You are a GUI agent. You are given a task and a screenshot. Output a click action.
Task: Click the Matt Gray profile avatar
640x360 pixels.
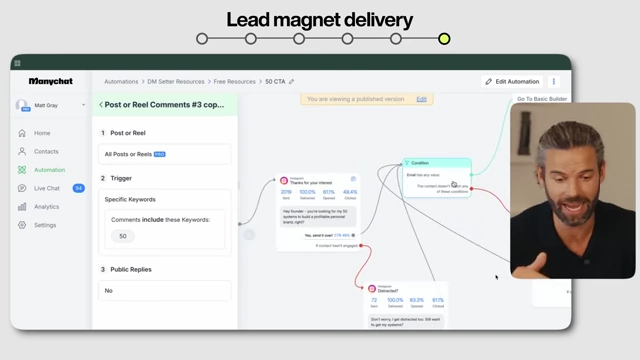pos(22,105)
